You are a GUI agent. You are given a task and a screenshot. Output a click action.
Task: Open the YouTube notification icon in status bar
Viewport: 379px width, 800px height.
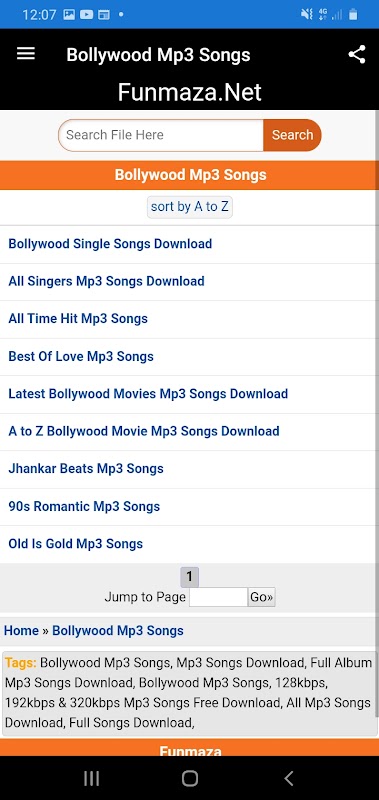tap(87, 14)
